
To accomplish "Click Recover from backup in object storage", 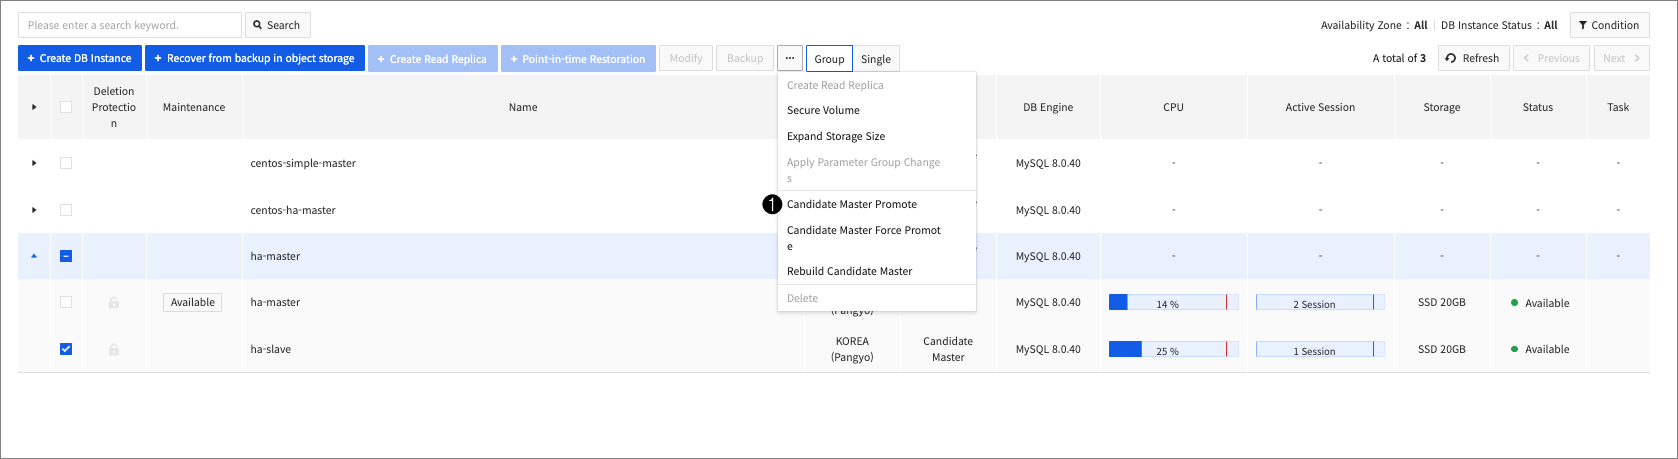I will 255,58.
